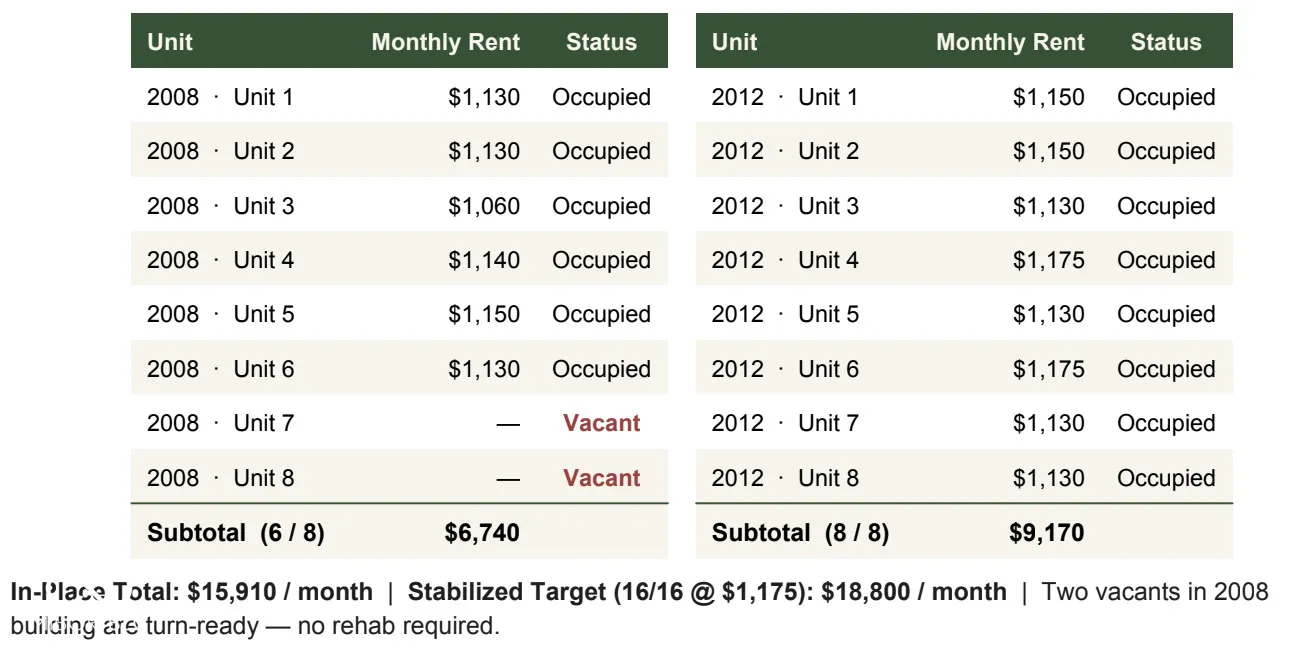Click the Occupied status for 2012 Unit 1
Viewport: 1302px width, 658px height.
click(x=1166, y=97)
